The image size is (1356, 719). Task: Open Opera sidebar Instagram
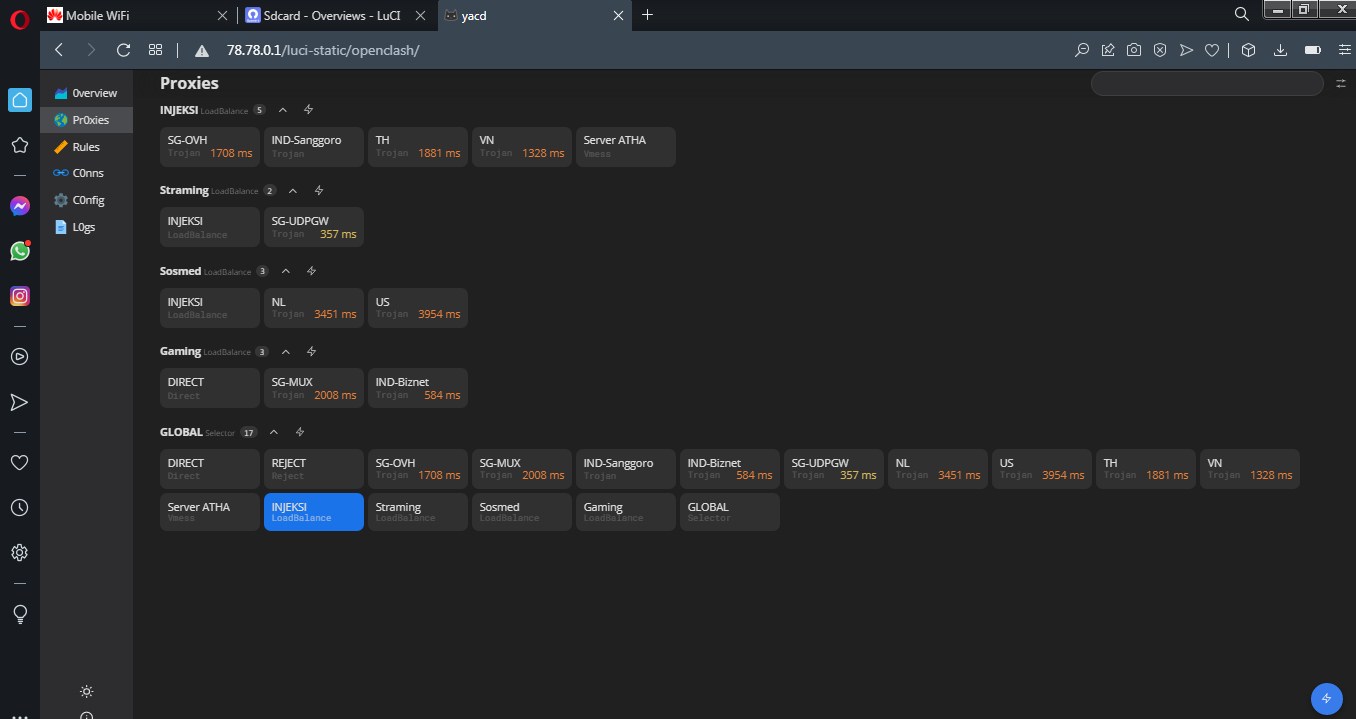pos(19,296)
